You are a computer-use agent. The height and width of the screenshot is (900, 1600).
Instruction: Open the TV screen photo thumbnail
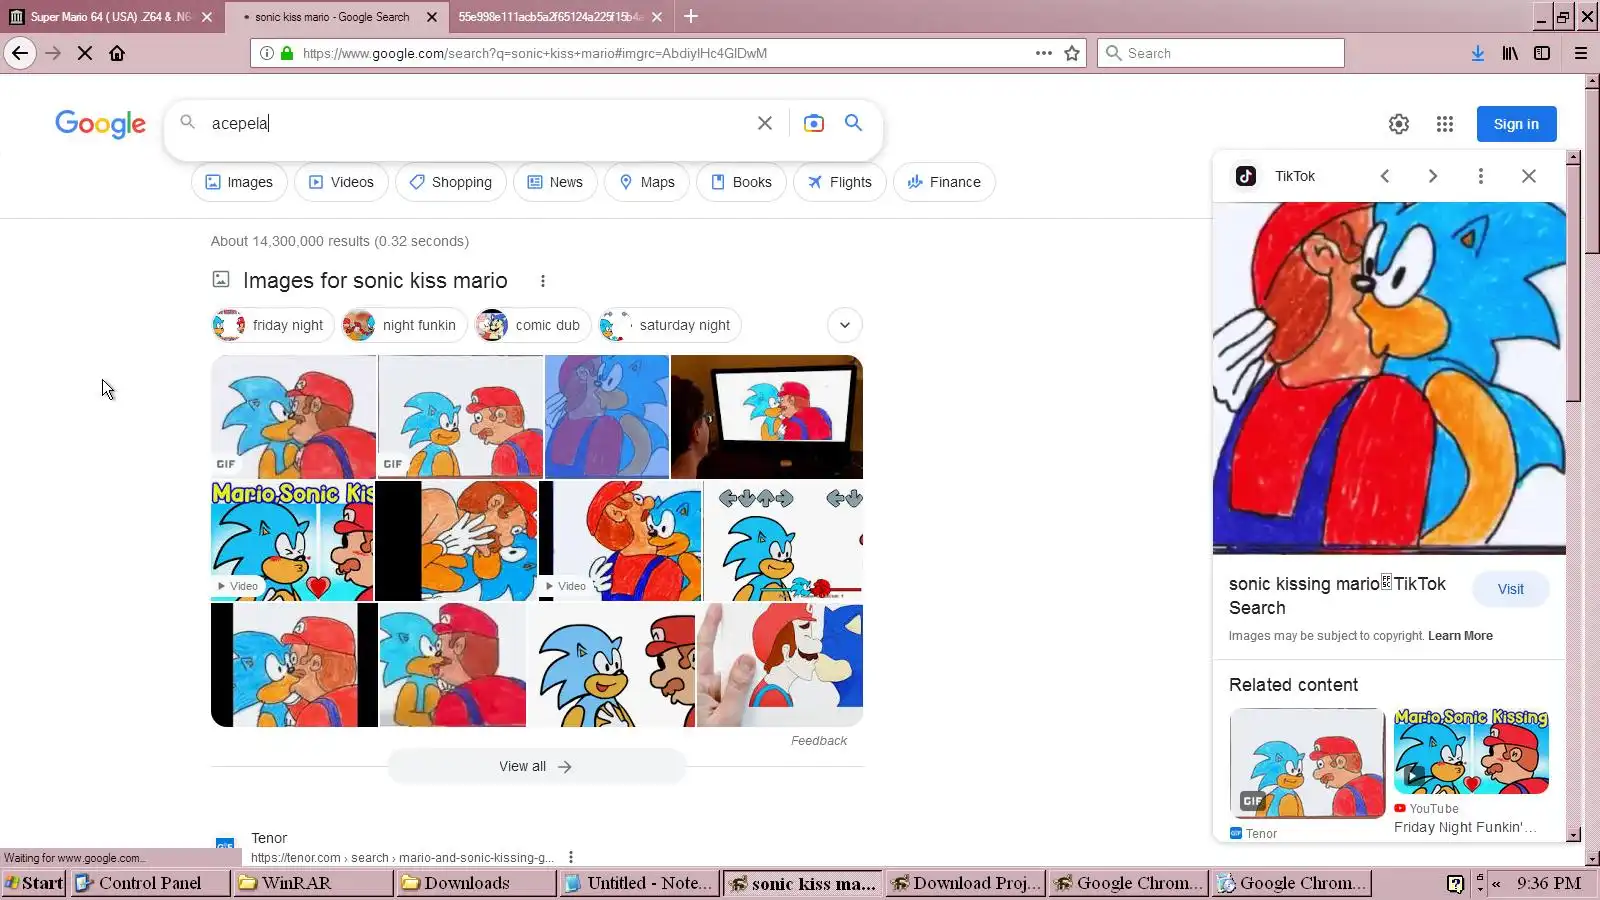coord(767,417)
